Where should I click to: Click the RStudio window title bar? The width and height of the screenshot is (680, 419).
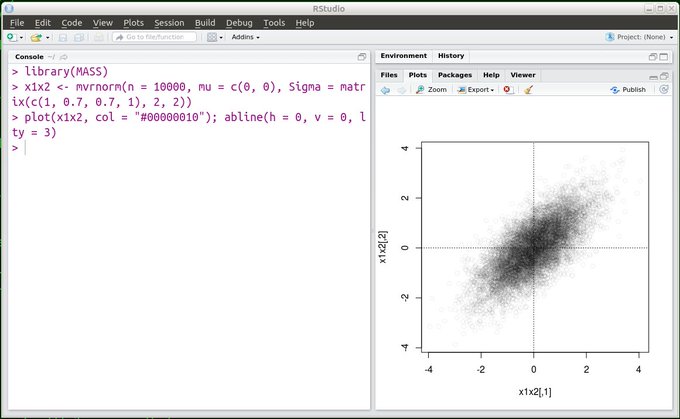(328, 9)
